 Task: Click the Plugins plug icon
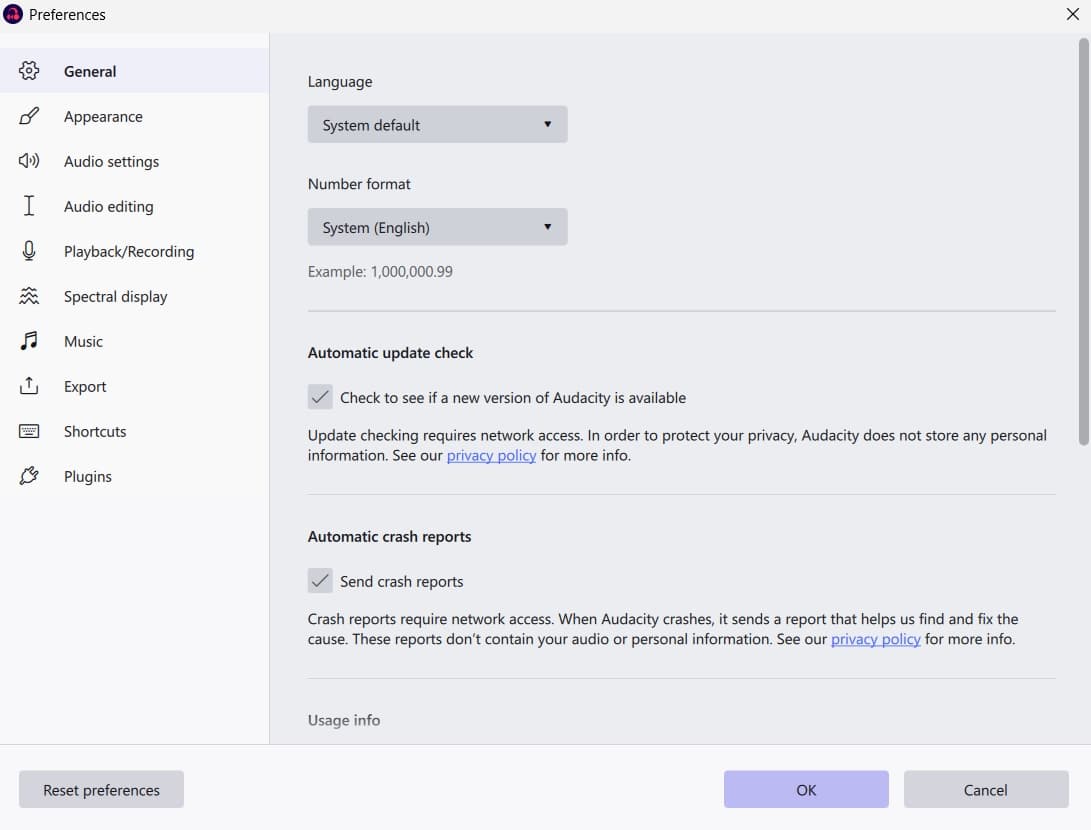(29, 476)
